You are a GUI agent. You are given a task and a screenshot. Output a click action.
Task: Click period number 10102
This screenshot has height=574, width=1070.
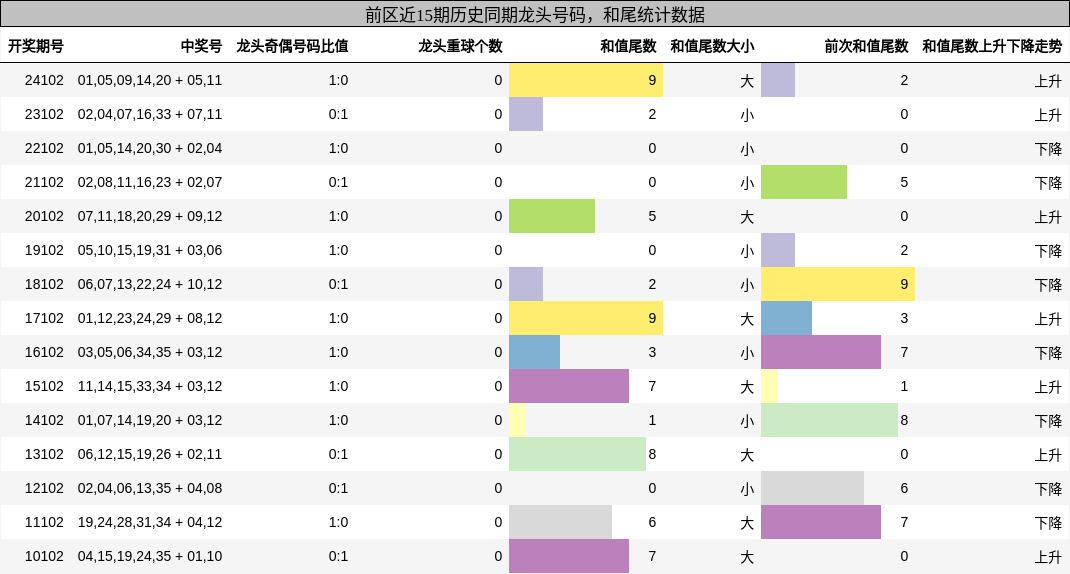pos(44,556)
